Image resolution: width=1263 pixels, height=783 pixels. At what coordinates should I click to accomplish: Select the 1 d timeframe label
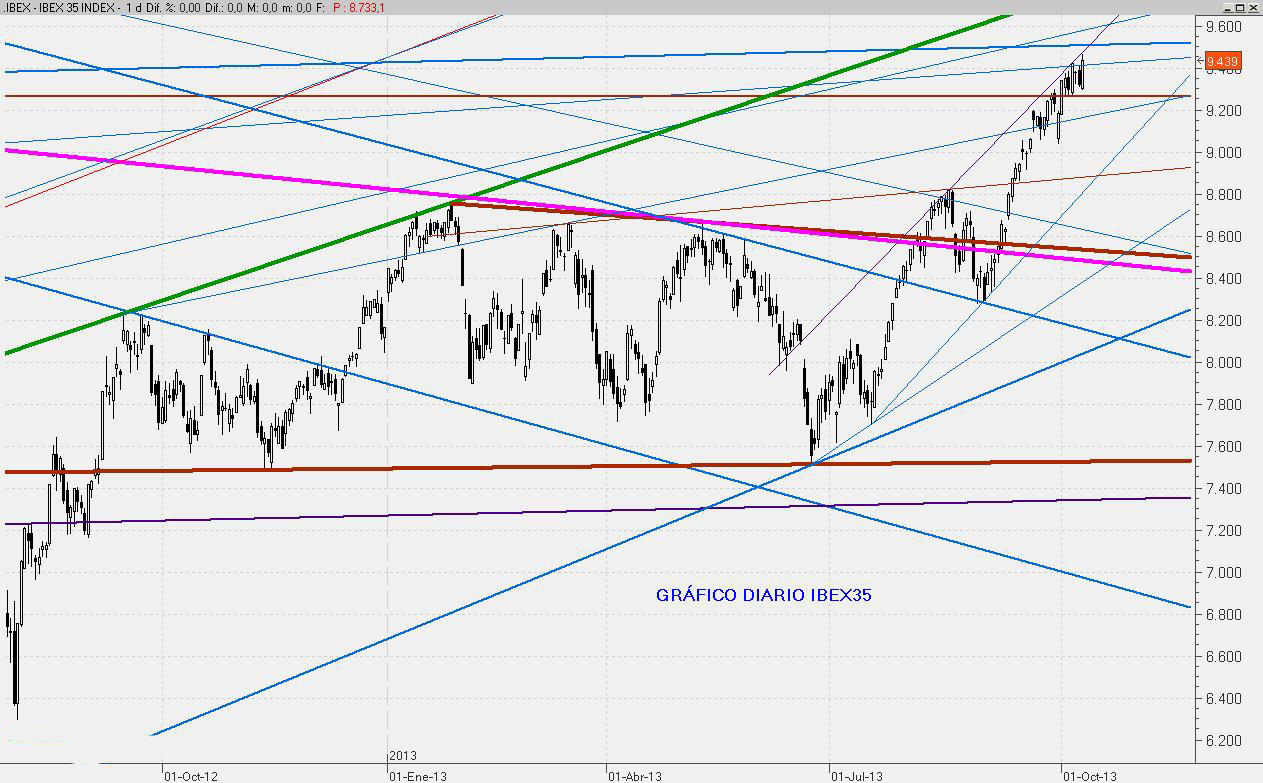[x=132, y=8]
